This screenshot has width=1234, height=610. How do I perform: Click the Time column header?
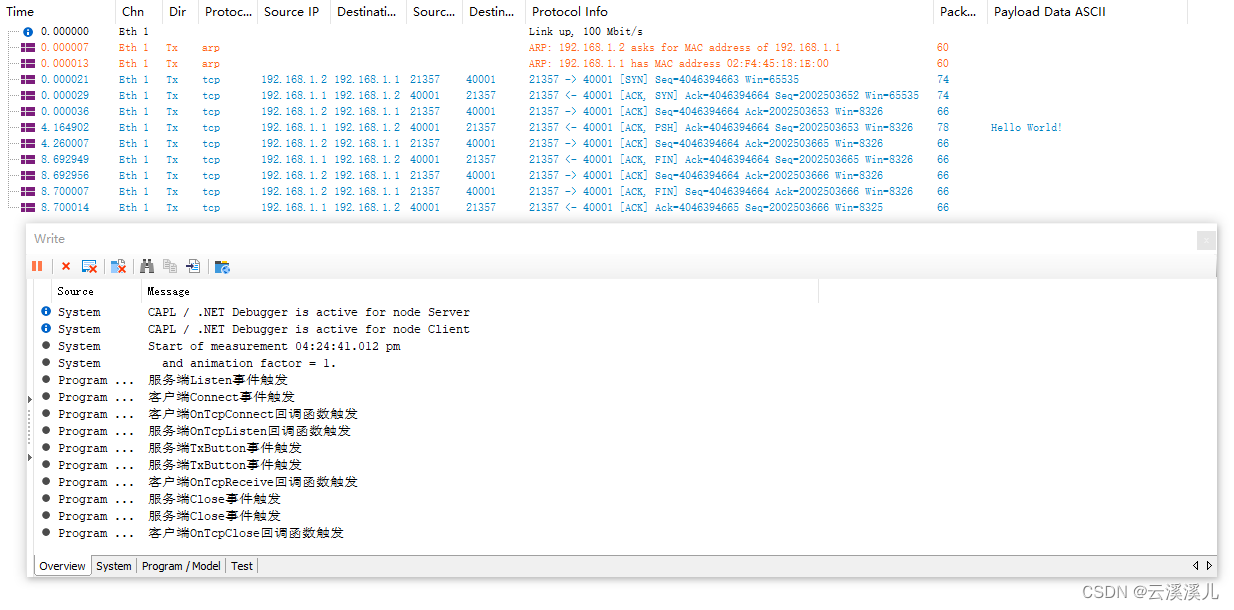[20, 11]
